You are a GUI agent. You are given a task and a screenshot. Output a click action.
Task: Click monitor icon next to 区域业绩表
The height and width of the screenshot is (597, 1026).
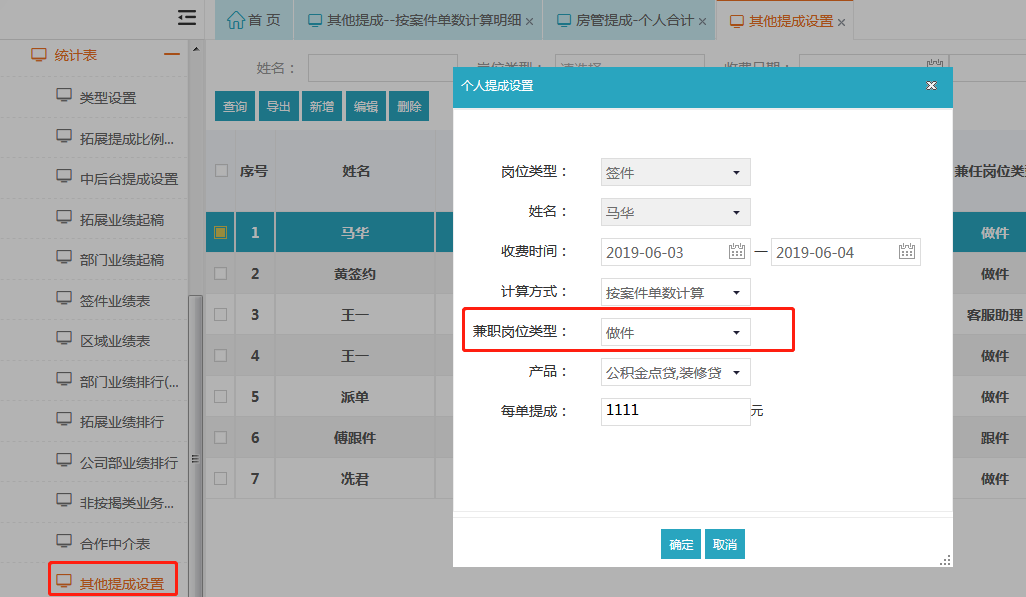tap(63, 338)
